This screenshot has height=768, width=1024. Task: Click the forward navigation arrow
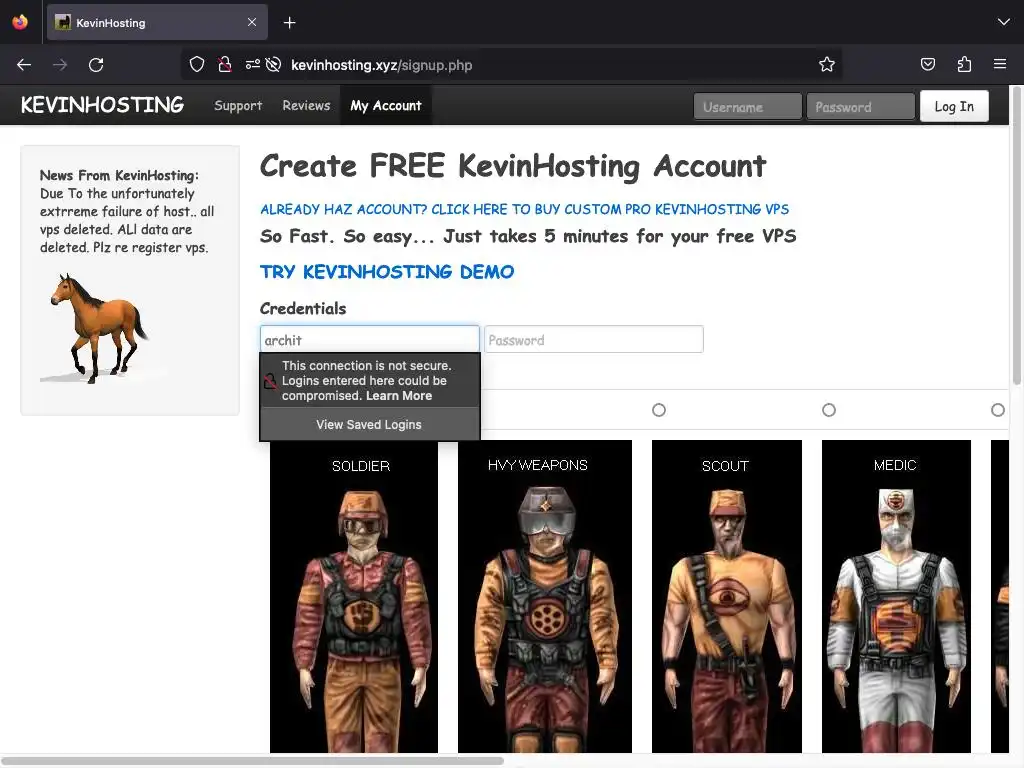coord(60,65)
